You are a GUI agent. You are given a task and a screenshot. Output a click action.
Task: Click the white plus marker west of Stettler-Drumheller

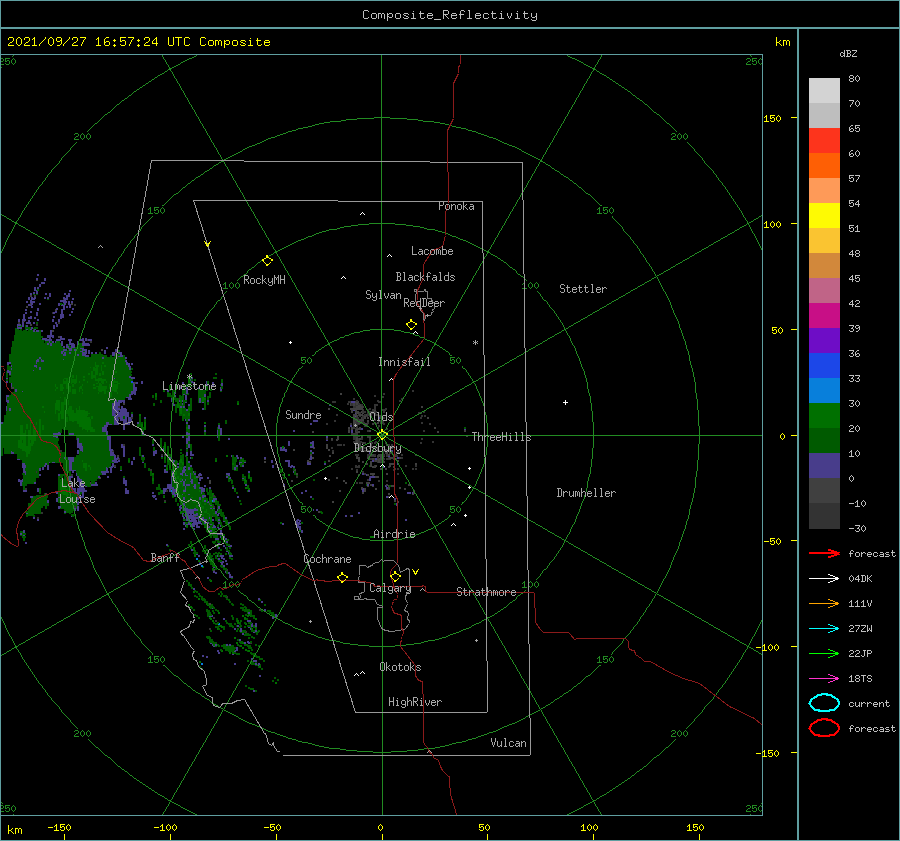pos(565,402)
